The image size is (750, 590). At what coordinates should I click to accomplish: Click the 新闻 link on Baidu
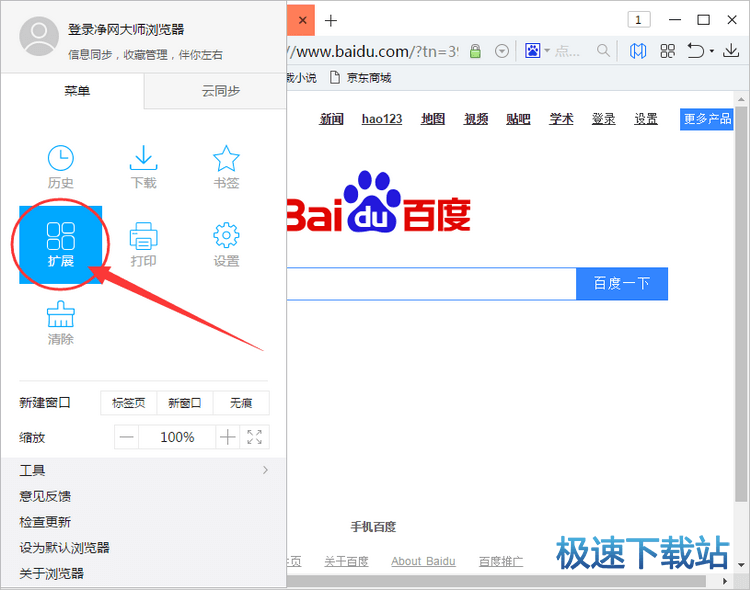point(331,119)
